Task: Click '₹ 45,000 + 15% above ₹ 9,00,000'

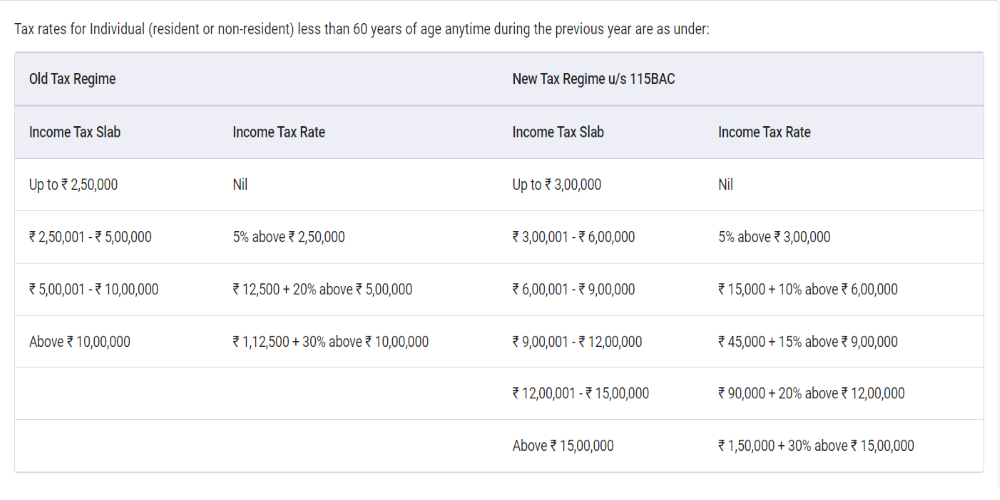Action: coord(807,342)
